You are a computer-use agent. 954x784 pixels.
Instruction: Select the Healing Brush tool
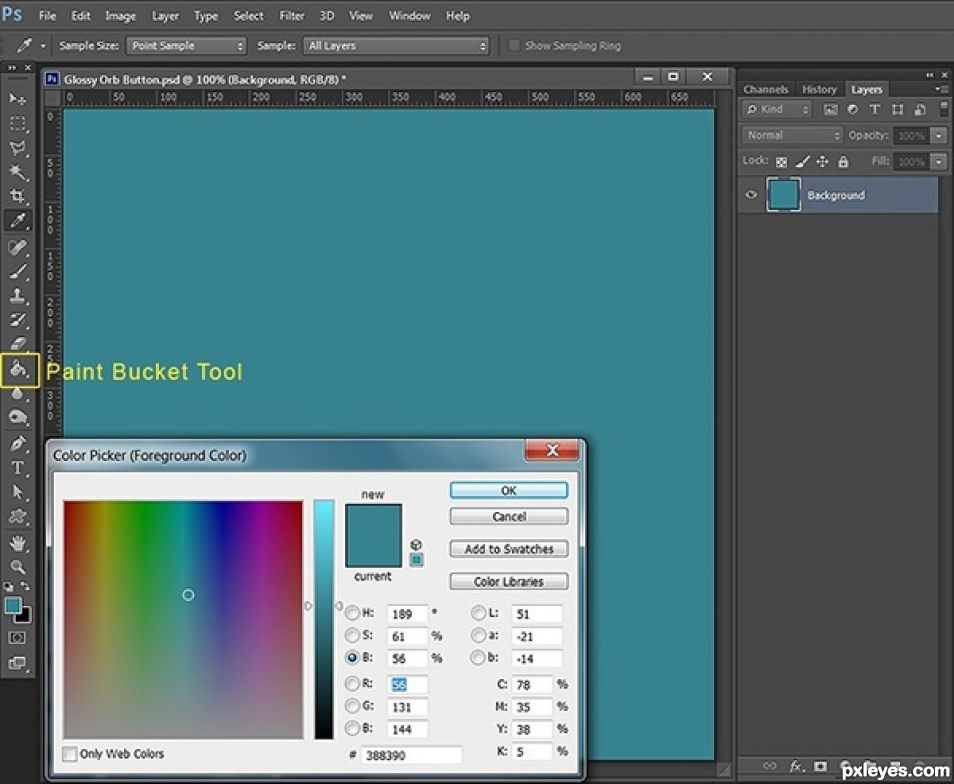pyautogui.click(x=18, y=247)
